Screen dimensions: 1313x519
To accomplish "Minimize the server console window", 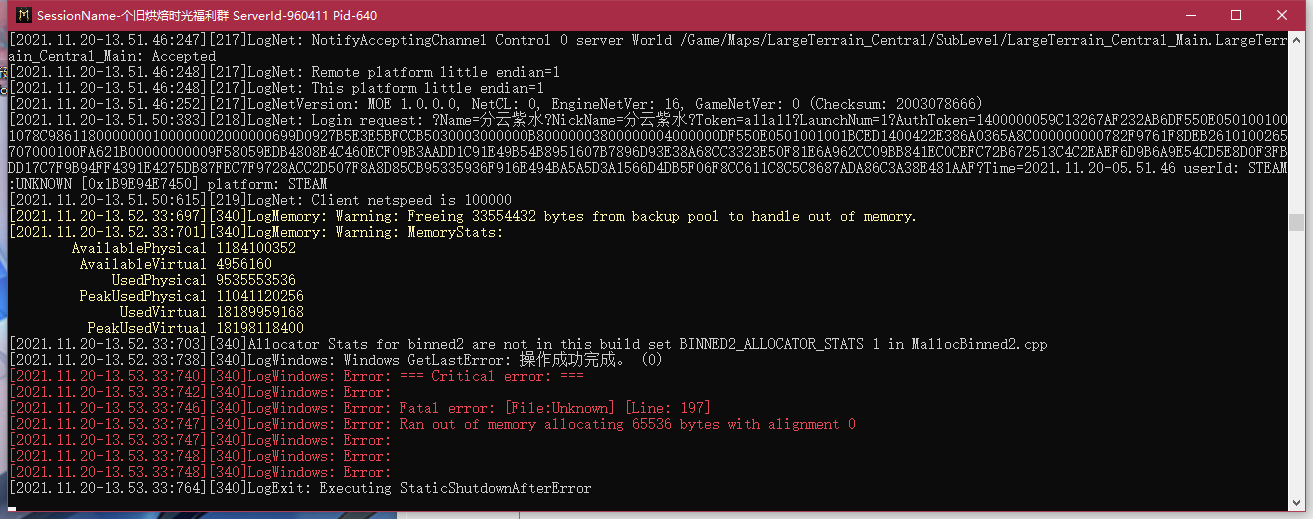I will point(1189,15).
